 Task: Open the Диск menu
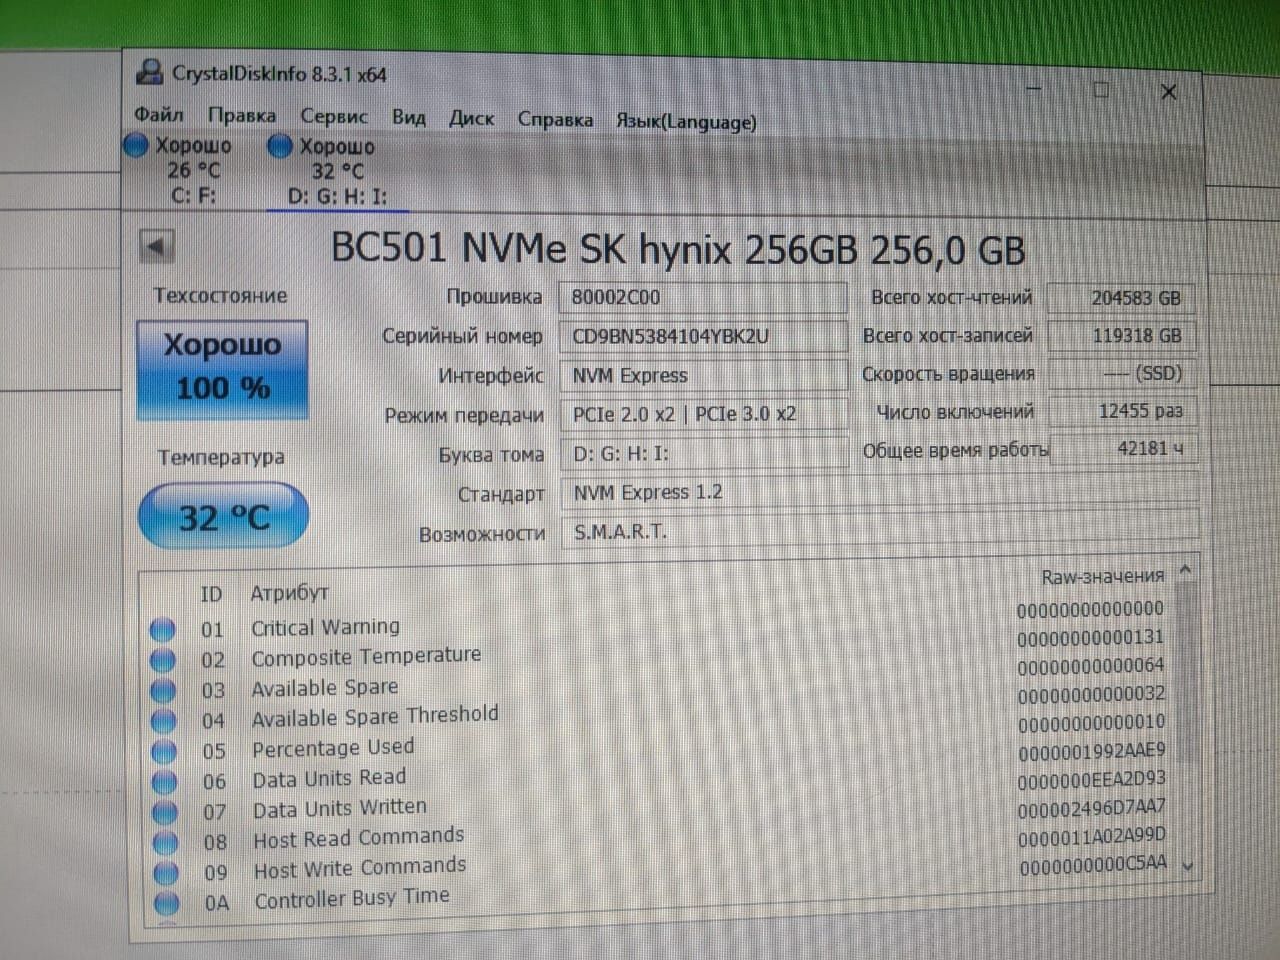(471, 118)
